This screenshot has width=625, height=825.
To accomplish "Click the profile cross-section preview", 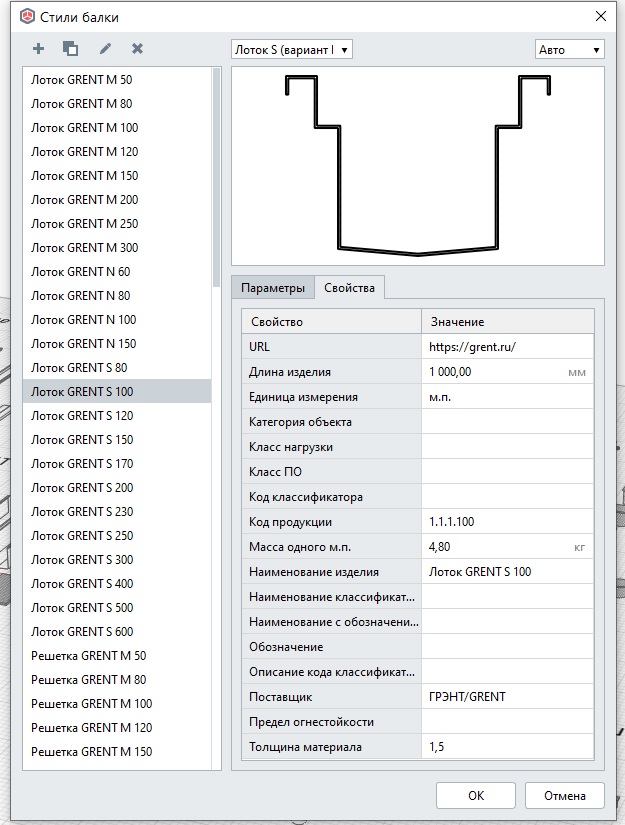I will tap(418, 166).
